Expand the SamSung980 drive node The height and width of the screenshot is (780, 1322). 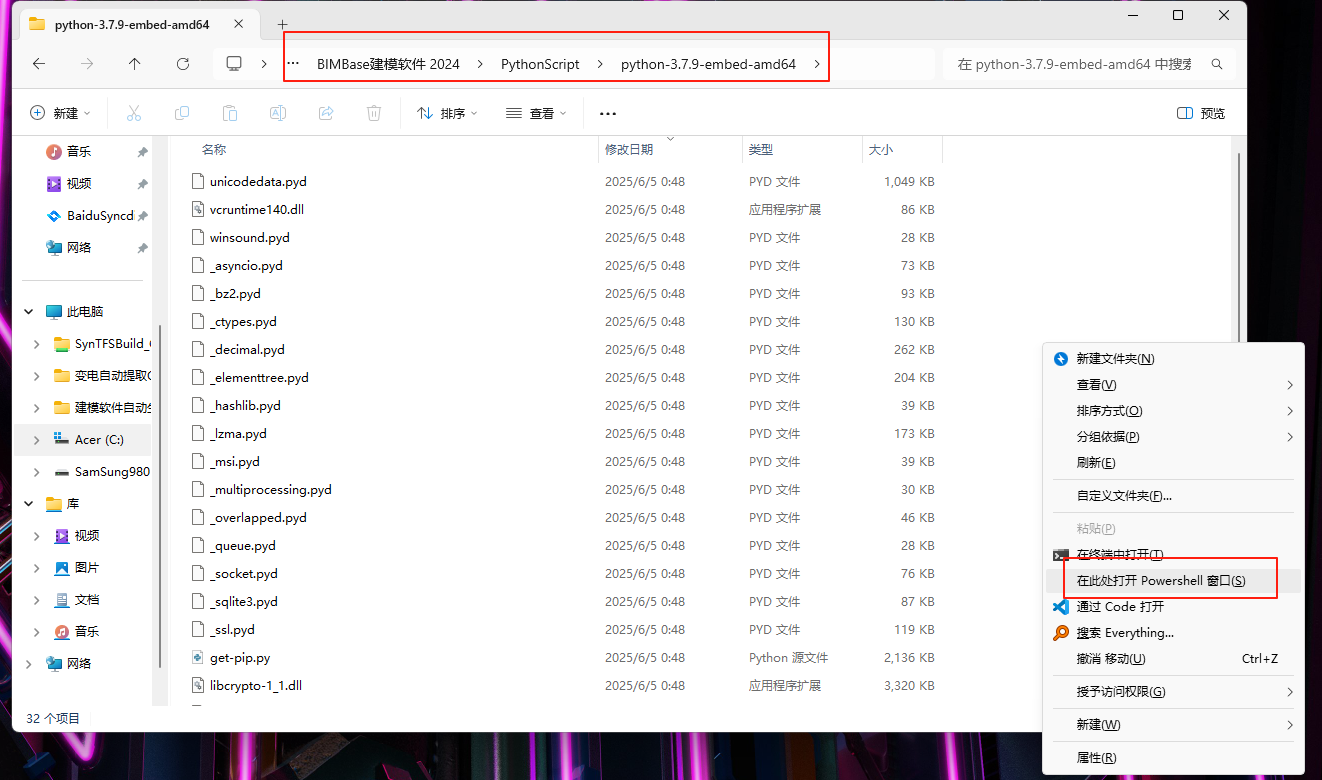(x=37, y=472)
